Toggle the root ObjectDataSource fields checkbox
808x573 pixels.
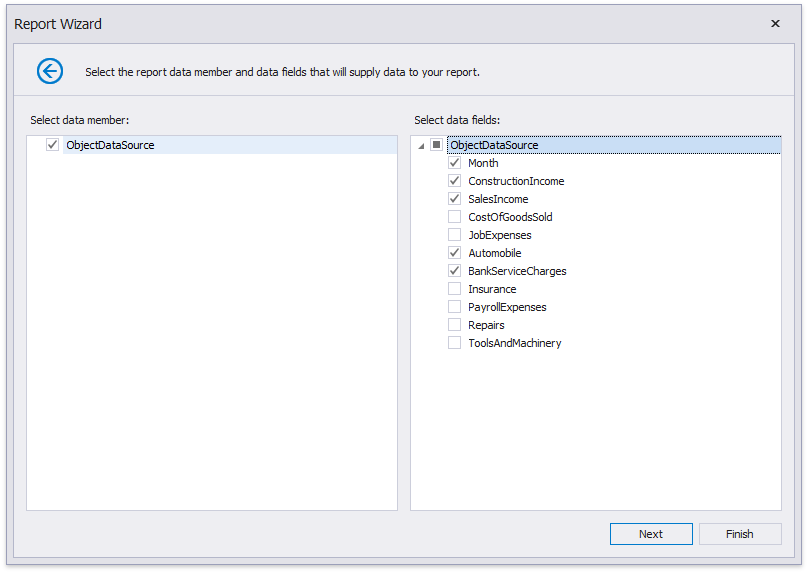pyautogui.click(x=437, y=145)
